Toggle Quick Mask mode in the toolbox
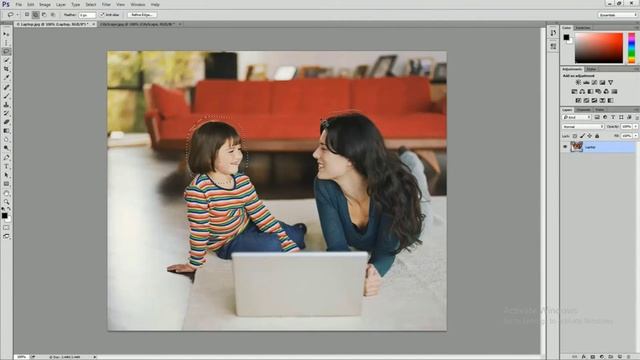The image size is (640, 360). (x=6, y=228)
